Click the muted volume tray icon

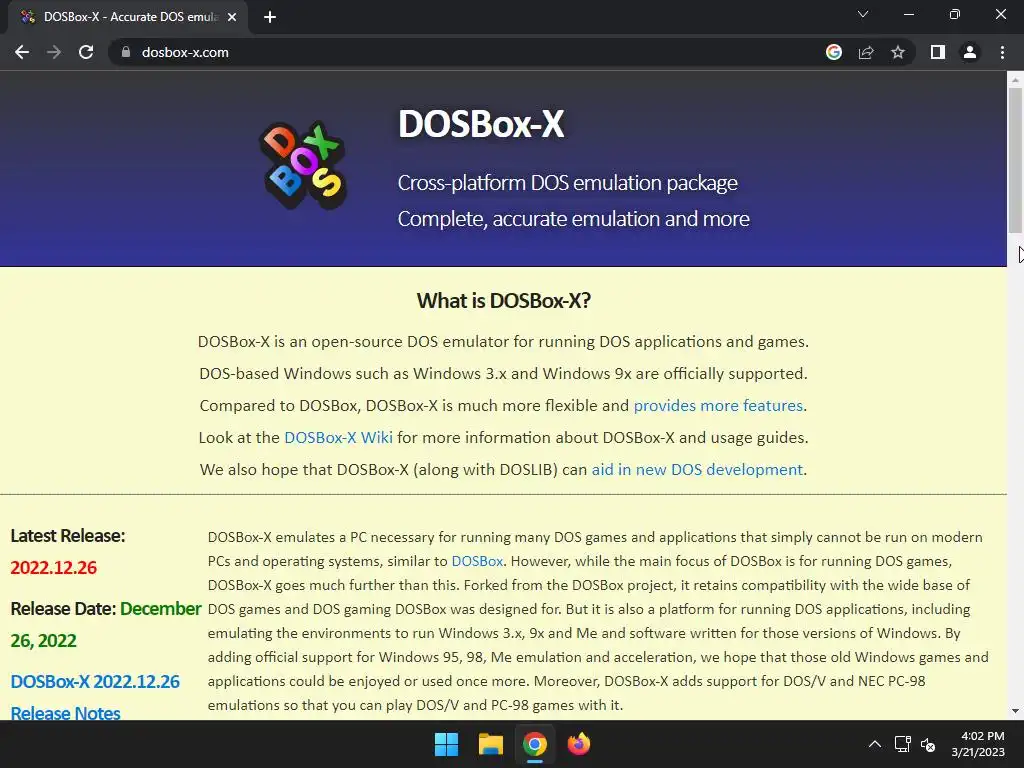click(927, 744)
